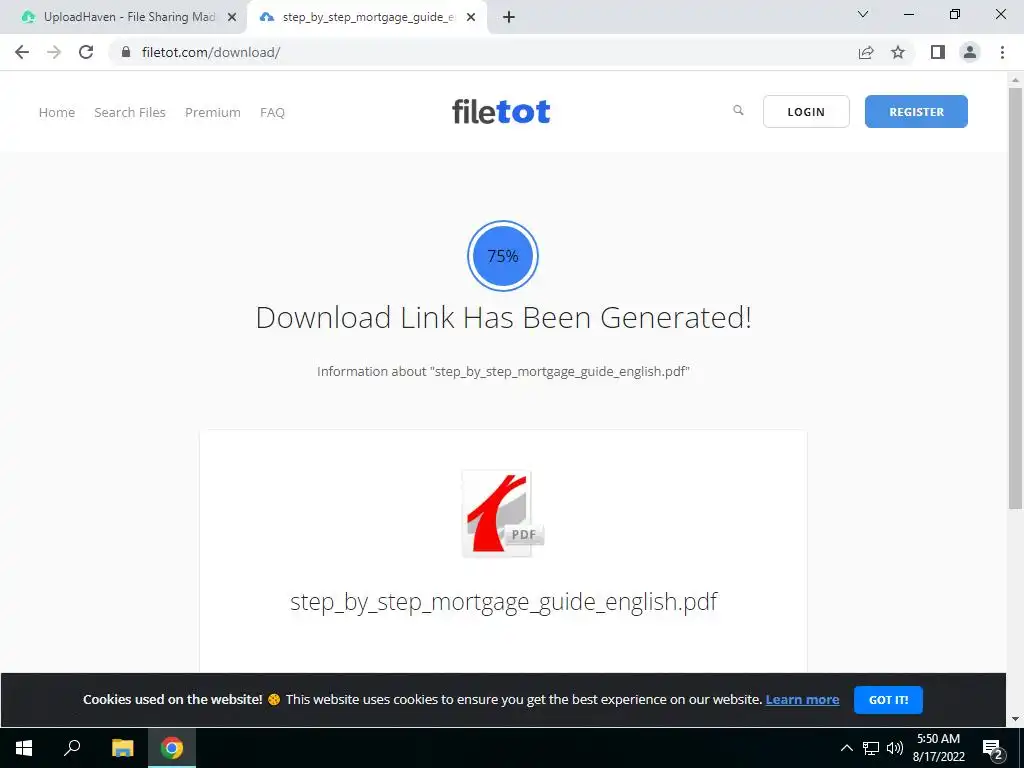This screenshot has height=768, width=1024.
Task: Click the site search magnifier icon
Action: [738, 110]
